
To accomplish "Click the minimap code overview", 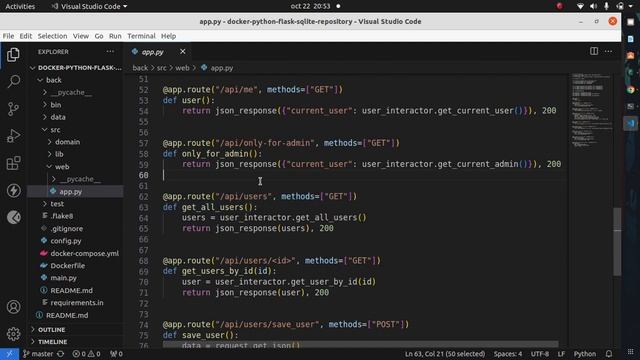I will coord(591,110).
